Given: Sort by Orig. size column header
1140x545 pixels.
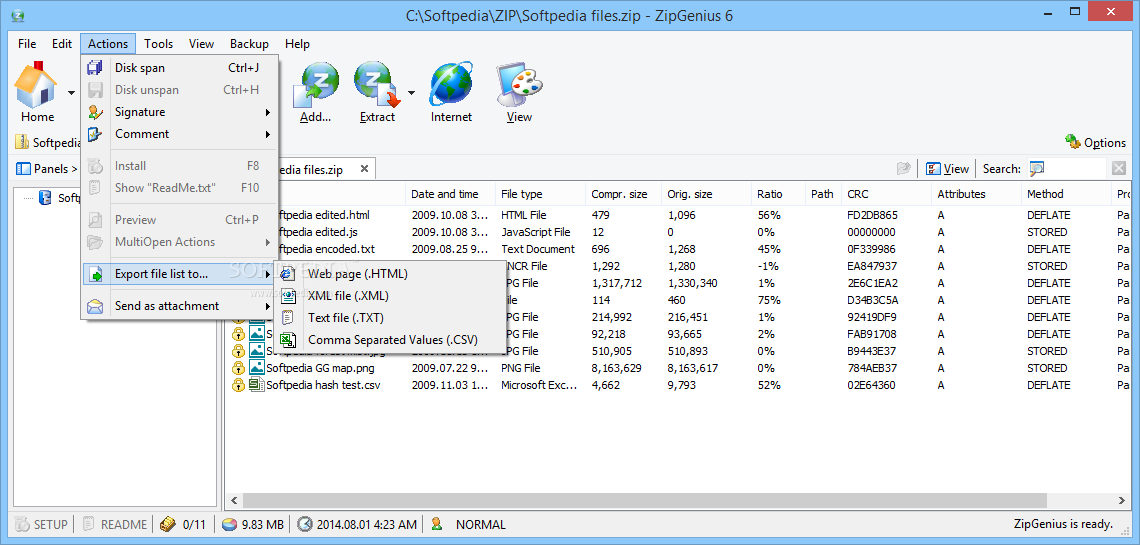Looking at the screenshot, I should coord(706,194).
